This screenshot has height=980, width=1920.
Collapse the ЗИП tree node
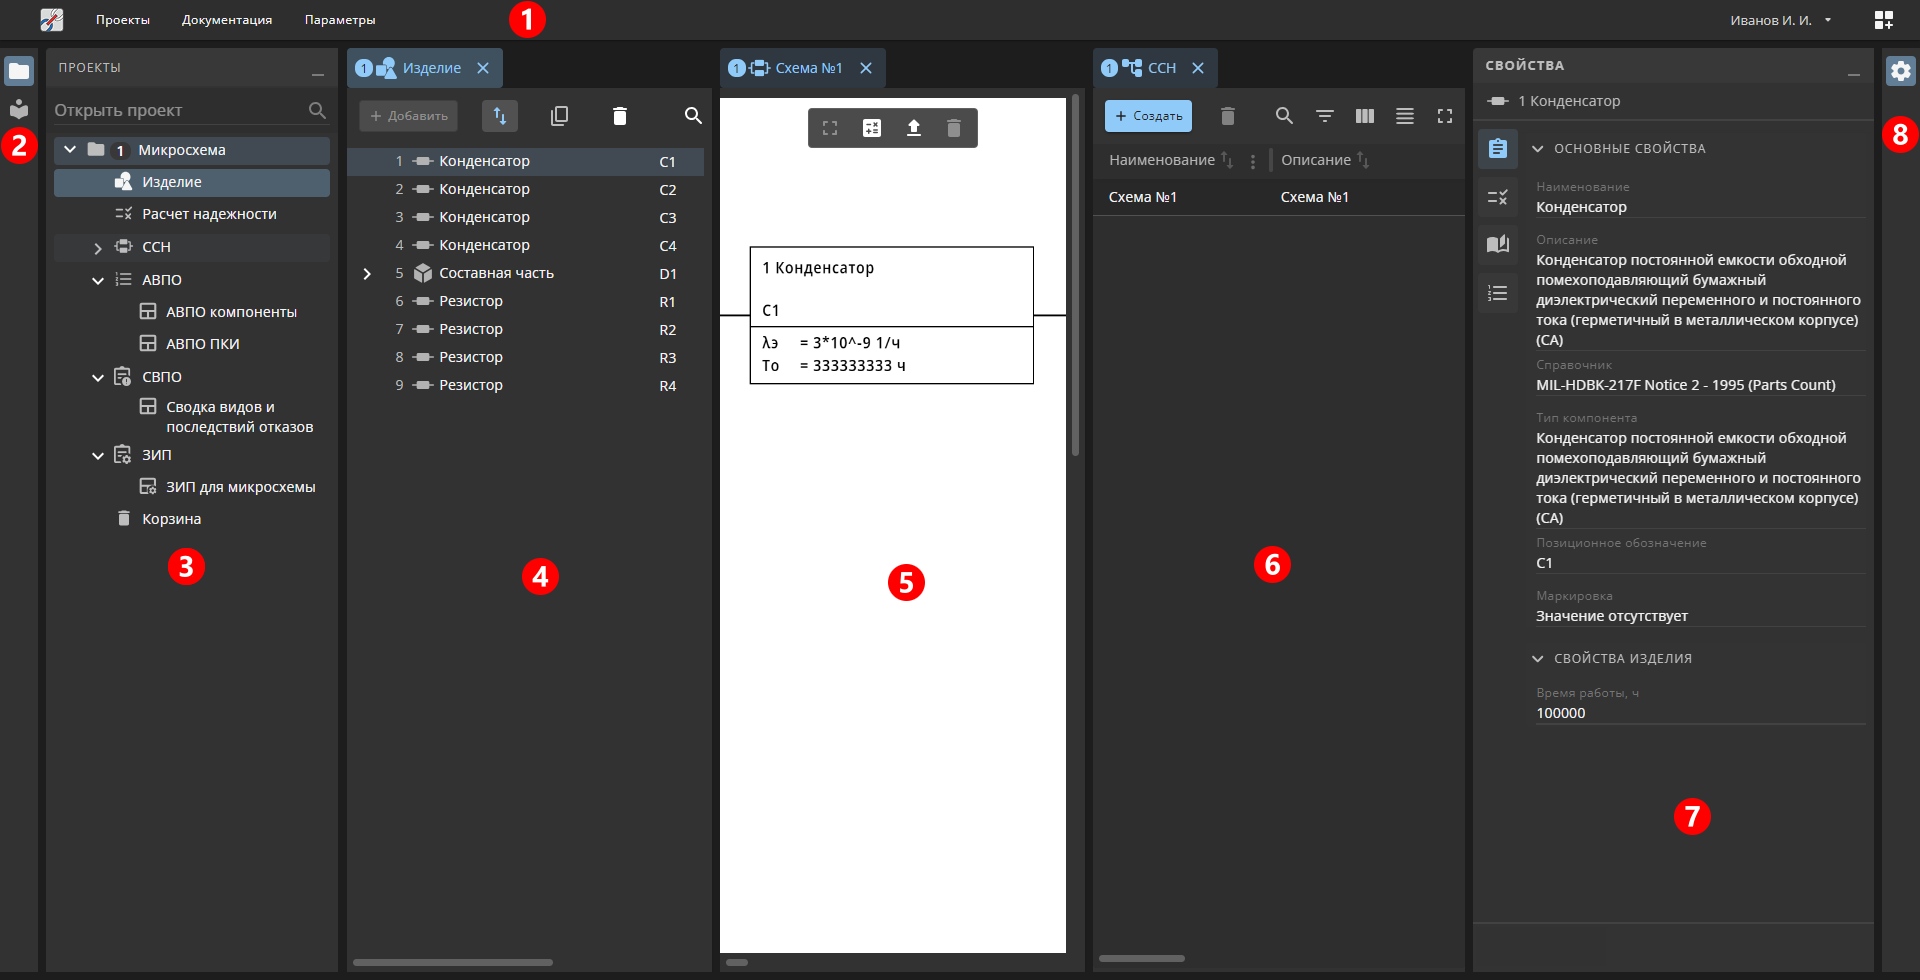98,456
